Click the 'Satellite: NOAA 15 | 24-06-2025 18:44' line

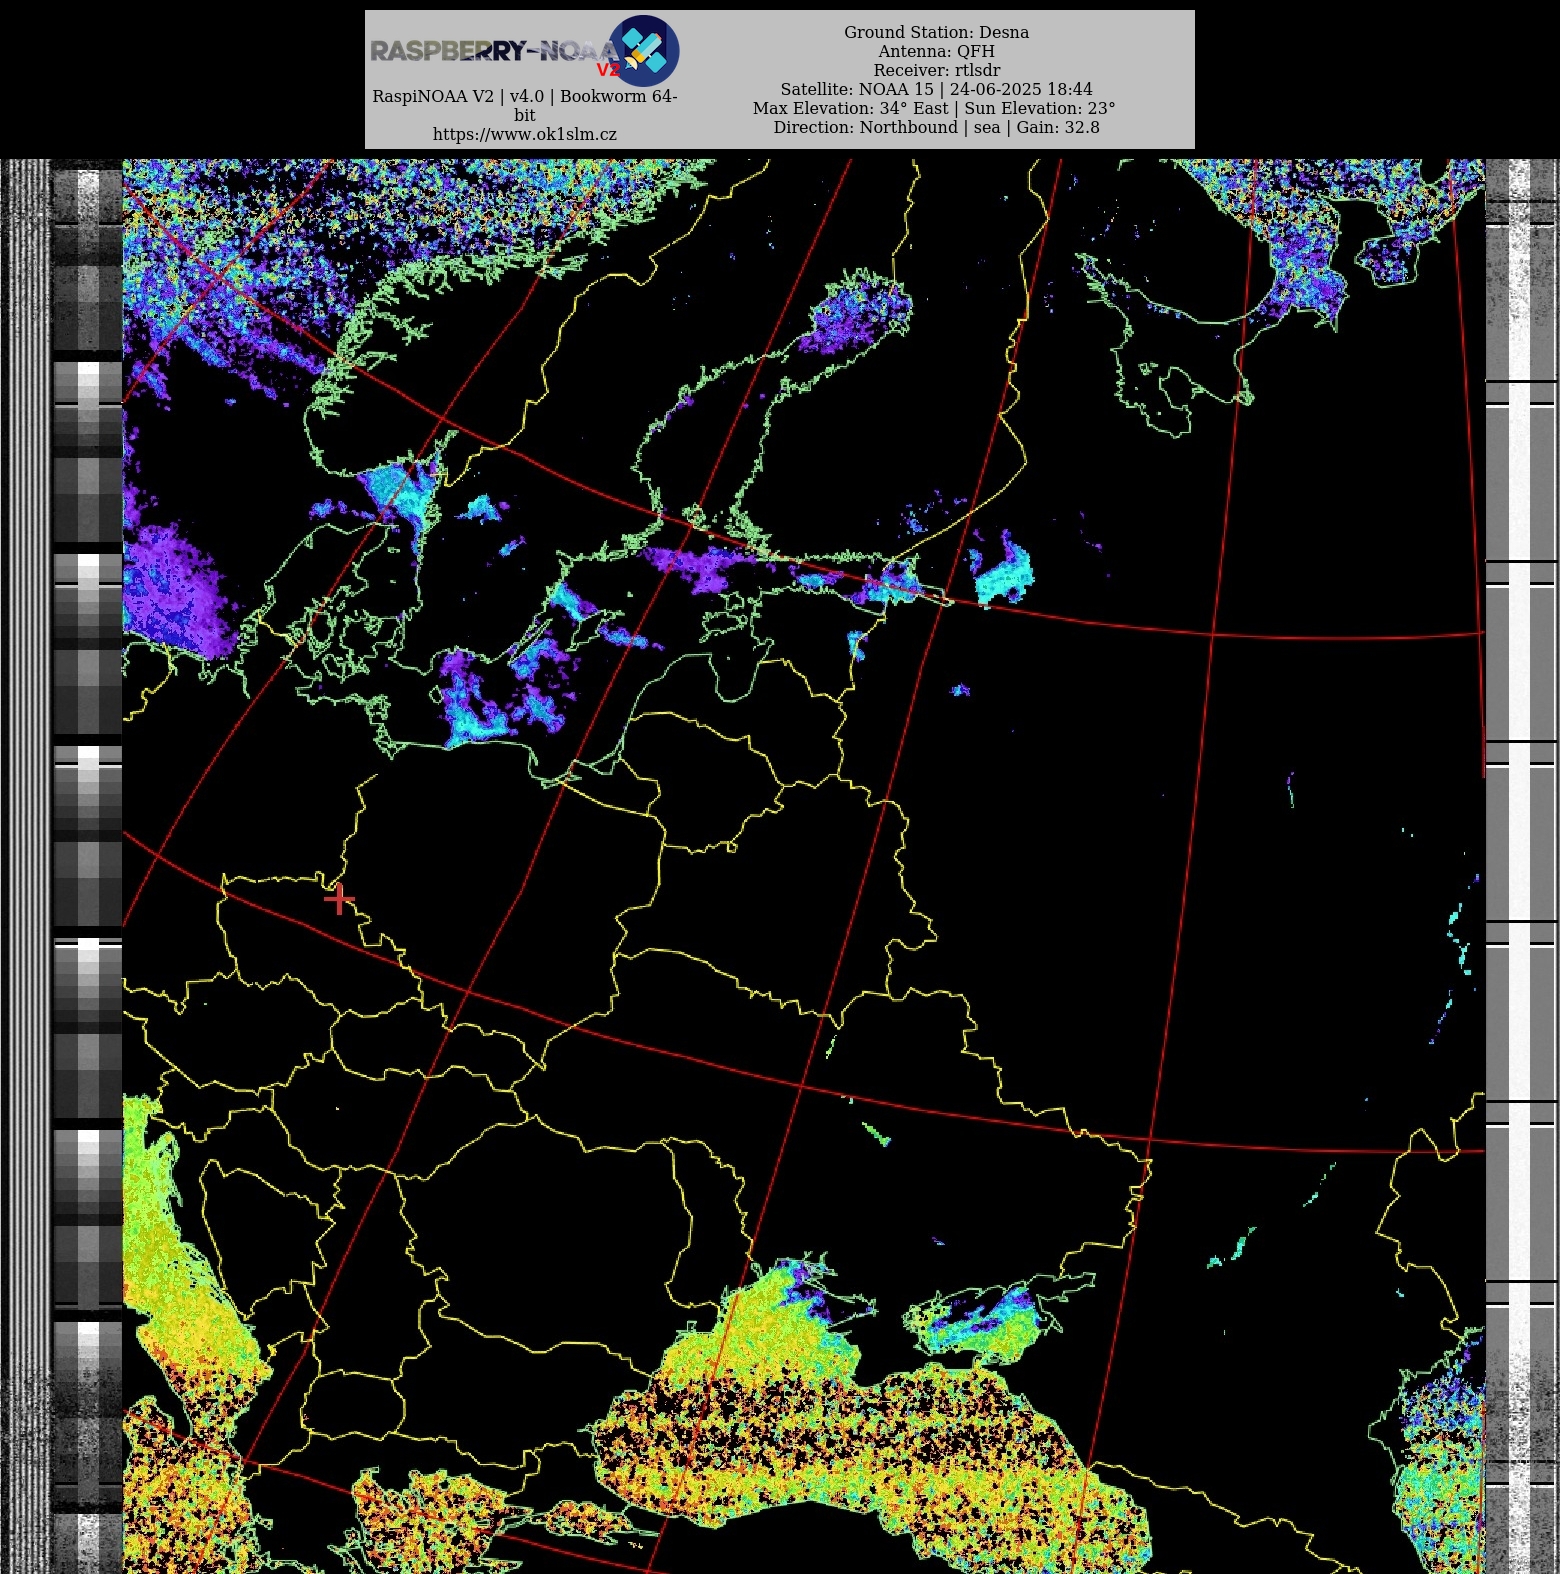[936, 89]
